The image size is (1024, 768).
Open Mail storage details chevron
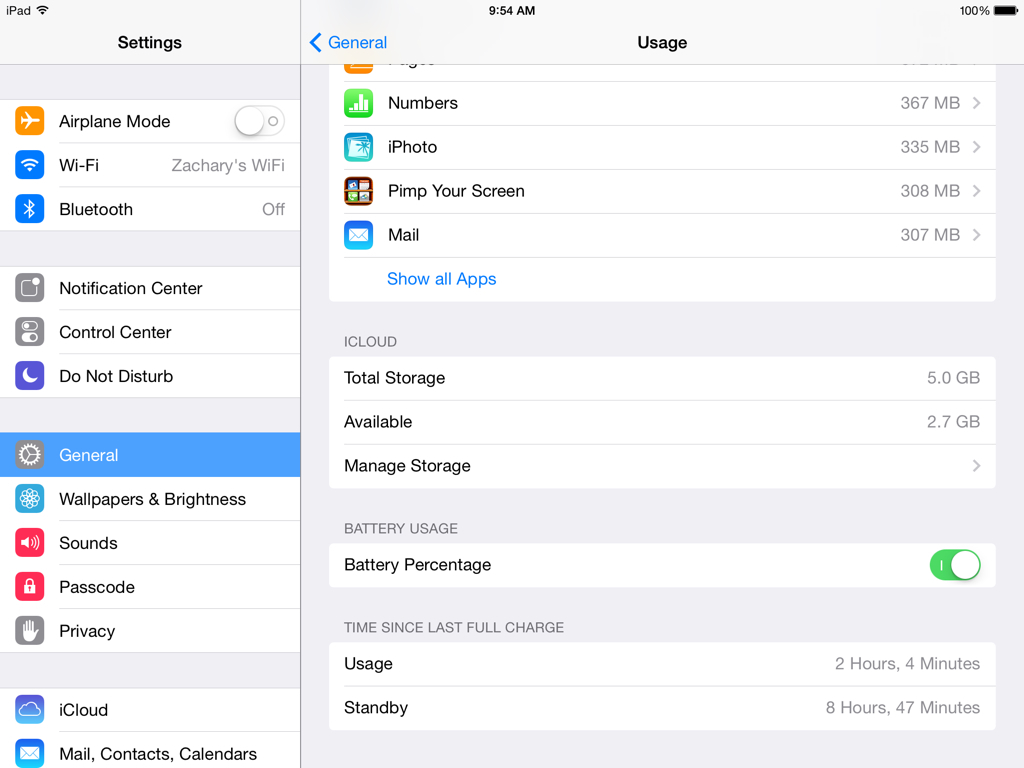click(976, 235)
